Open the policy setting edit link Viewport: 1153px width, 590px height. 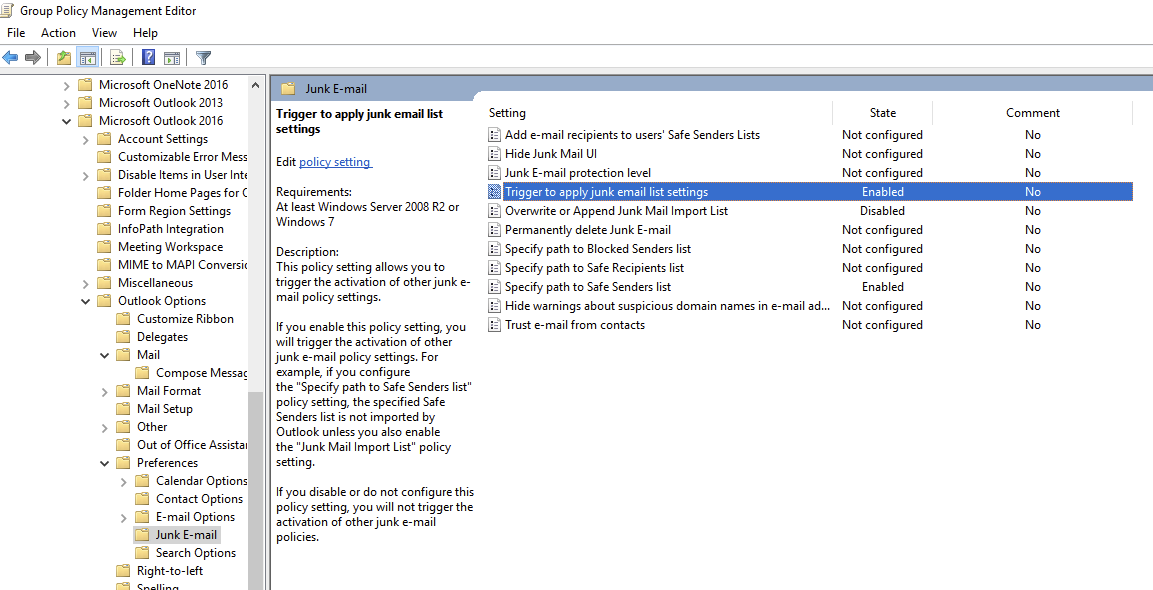(335, 162)
